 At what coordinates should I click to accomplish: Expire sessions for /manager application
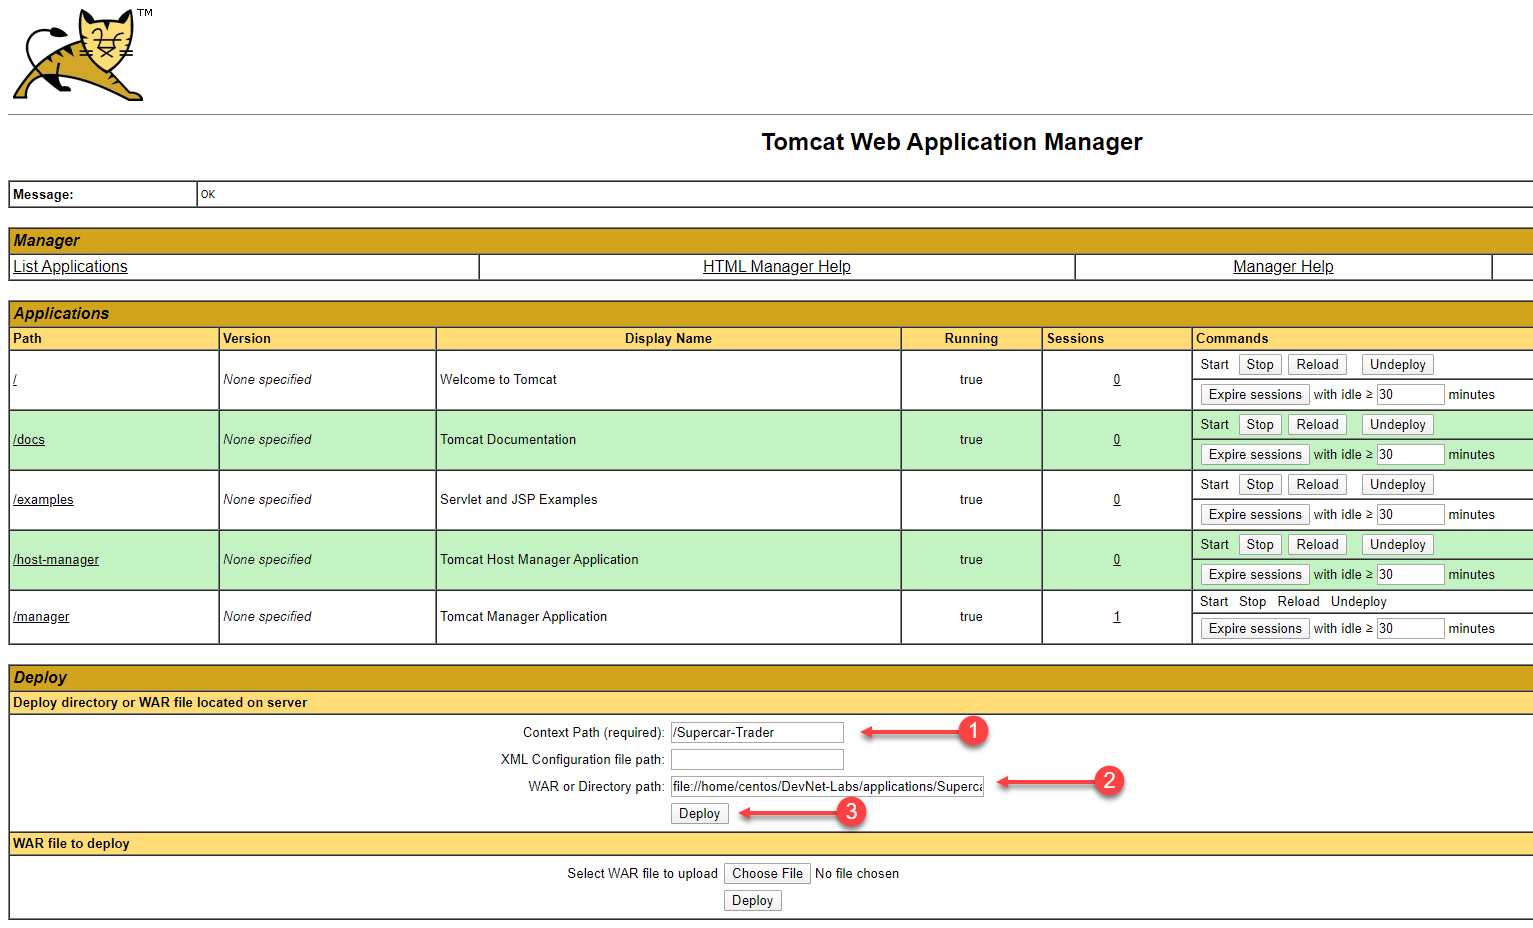[x=1255, y=629]
